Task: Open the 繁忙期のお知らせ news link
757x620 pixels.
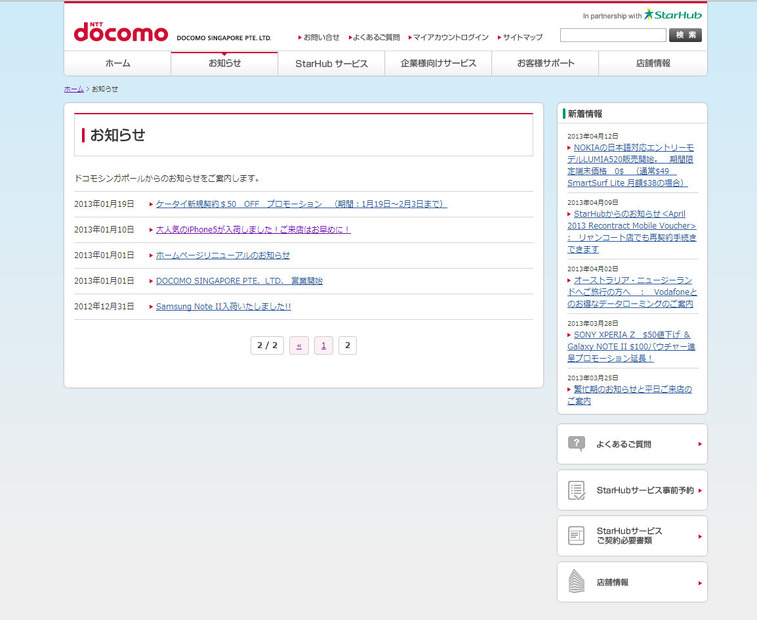Action: 630,395
